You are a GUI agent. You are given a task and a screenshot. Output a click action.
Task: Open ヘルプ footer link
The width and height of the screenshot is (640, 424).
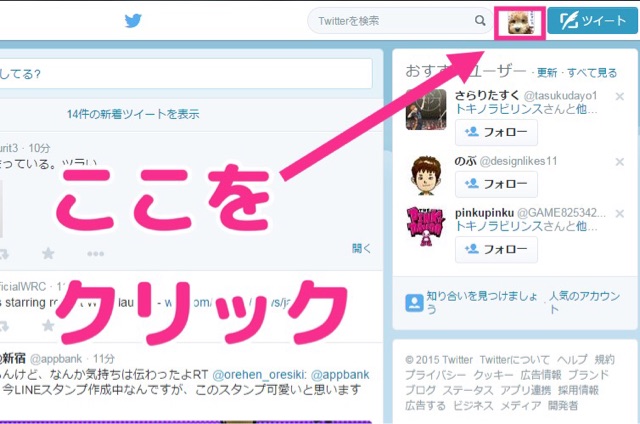click(572, 360)
